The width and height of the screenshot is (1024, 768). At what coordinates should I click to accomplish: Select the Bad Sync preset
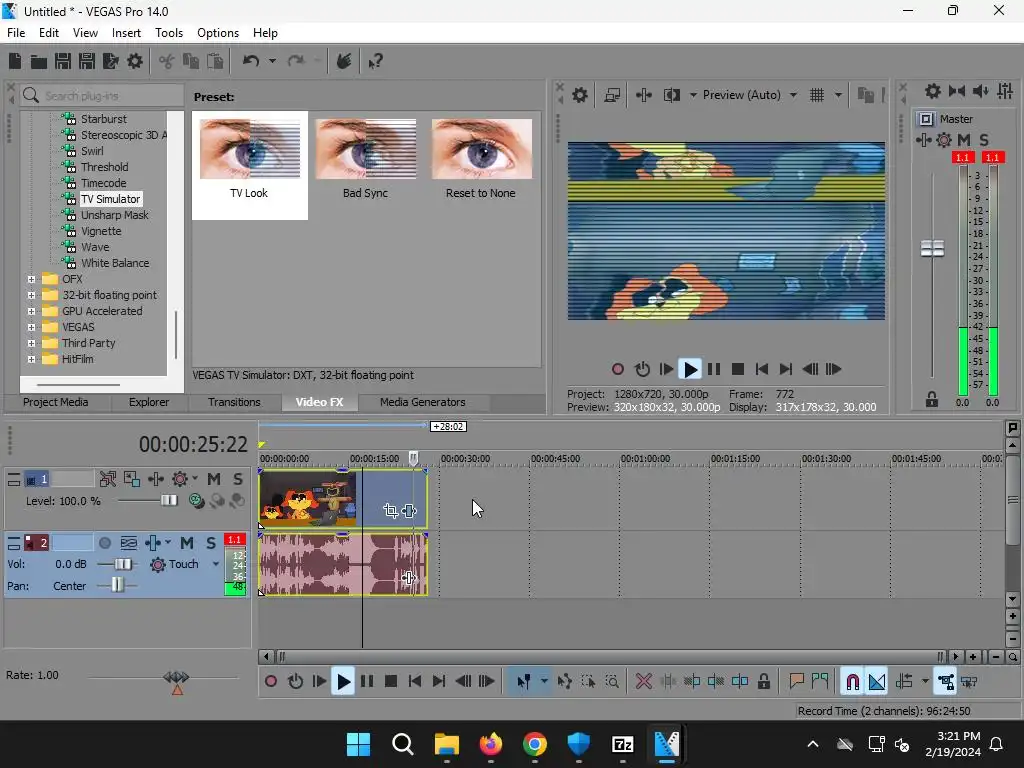tap(365, 160)
